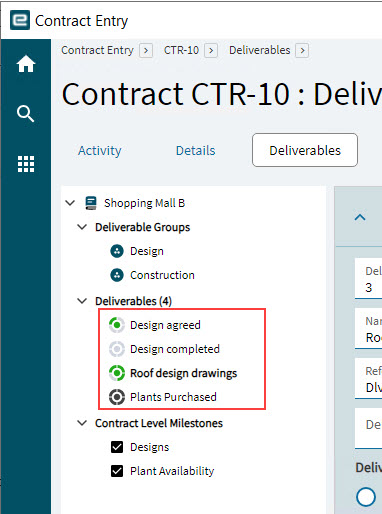Click the Contract Level Milestones heading
The height and width of the screenshot is (514, 382).
(159, 423)
